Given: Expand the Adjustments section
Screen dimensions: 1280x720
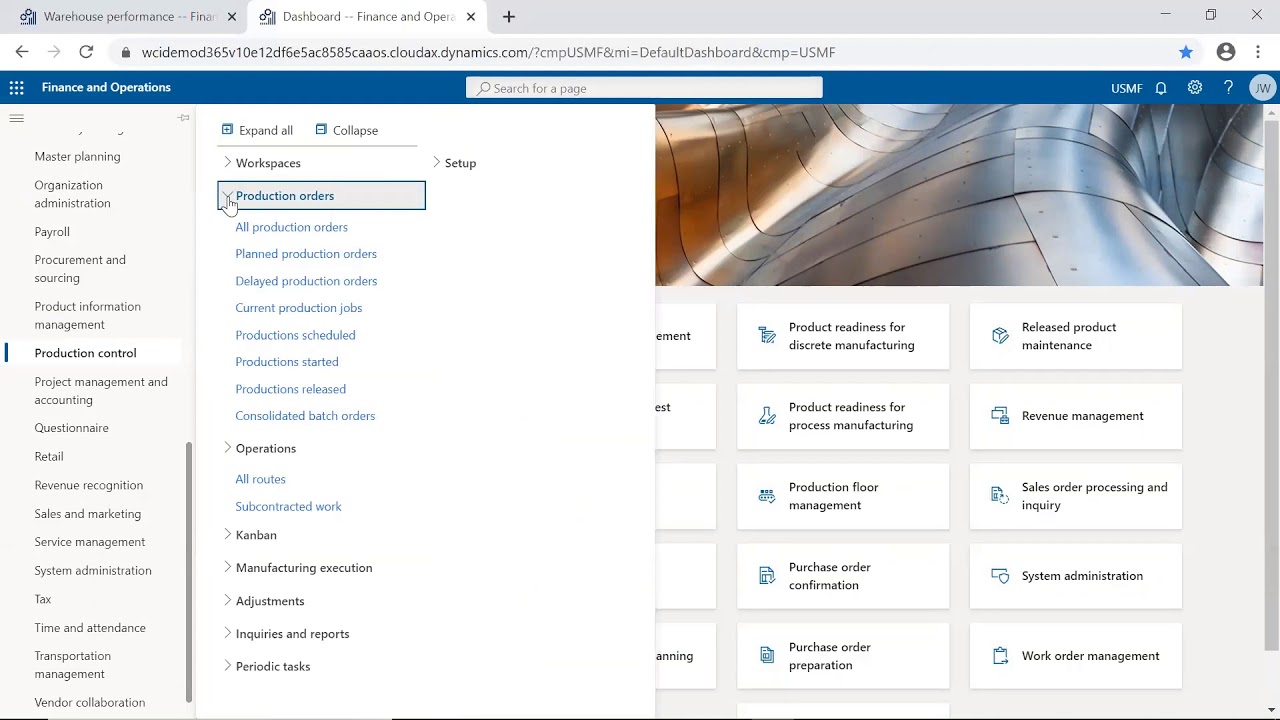Looking at the screenshot, I should pos(227,600).
